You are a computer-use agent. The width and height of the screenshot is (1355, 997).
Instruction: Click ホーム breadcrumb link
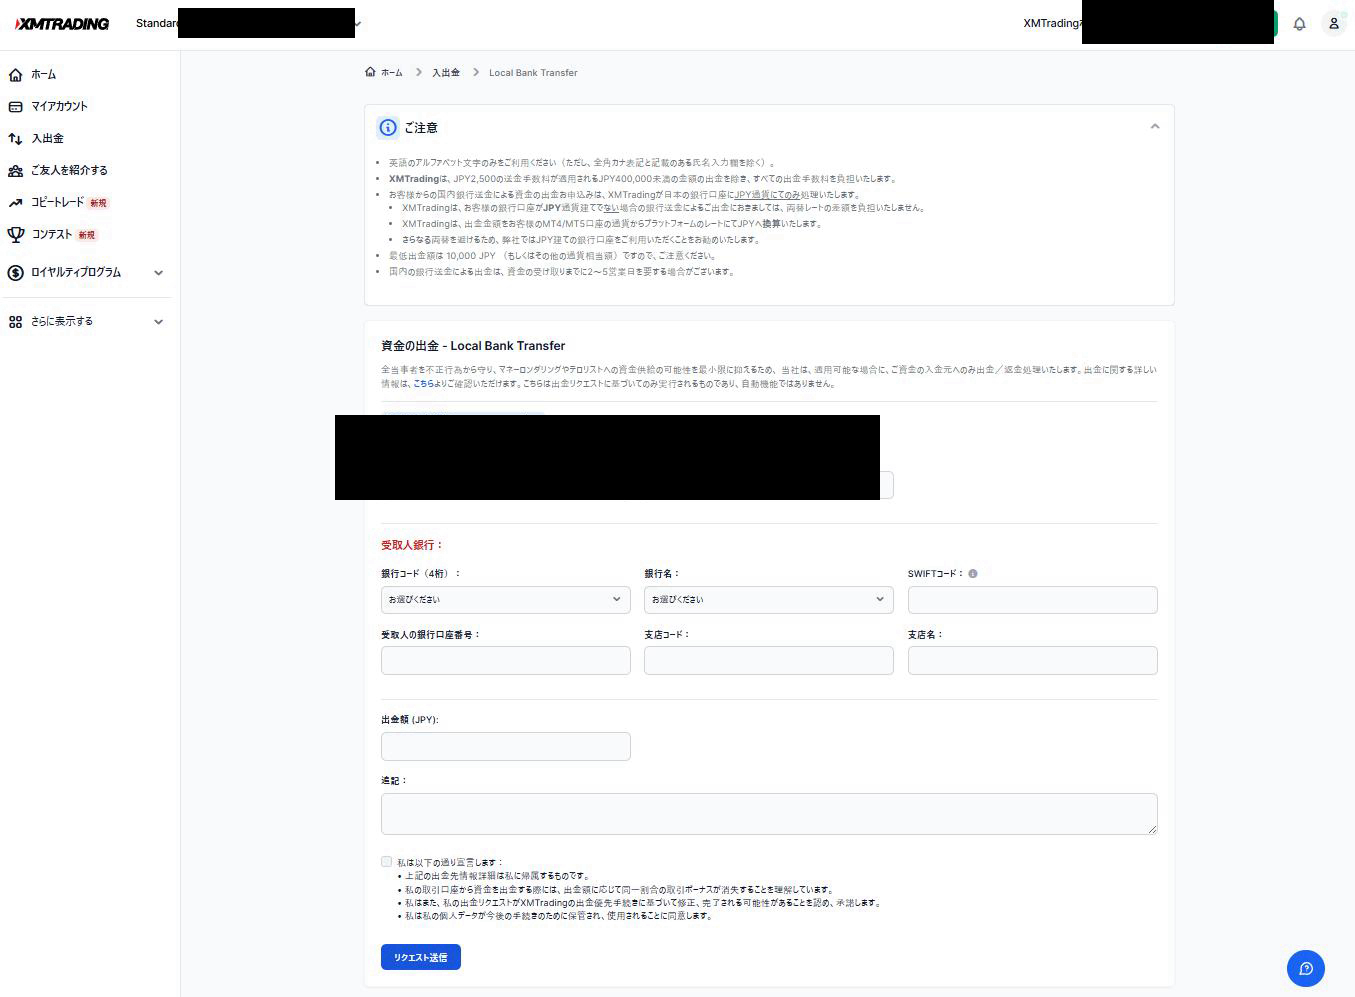[x=392, y=73]
